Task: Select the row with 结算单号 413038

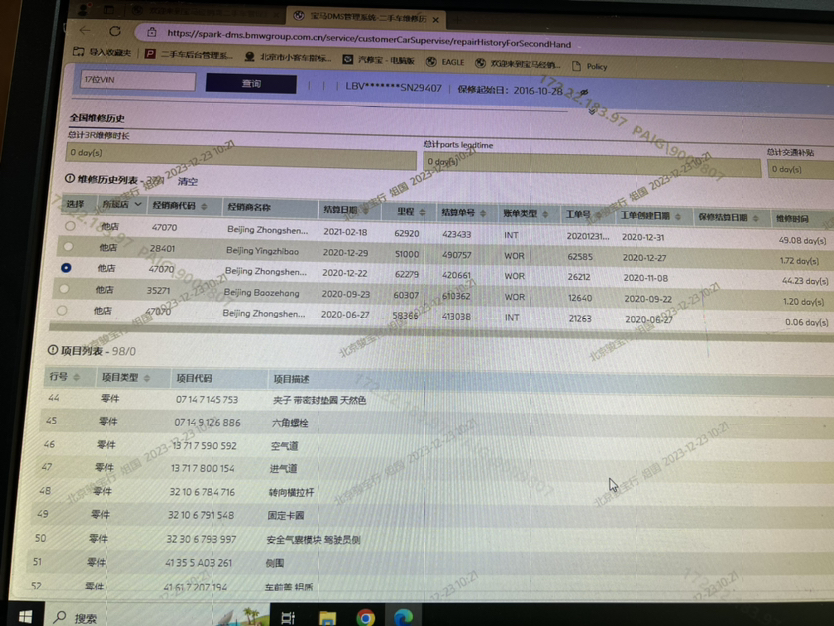Action: tap(62, 310)
